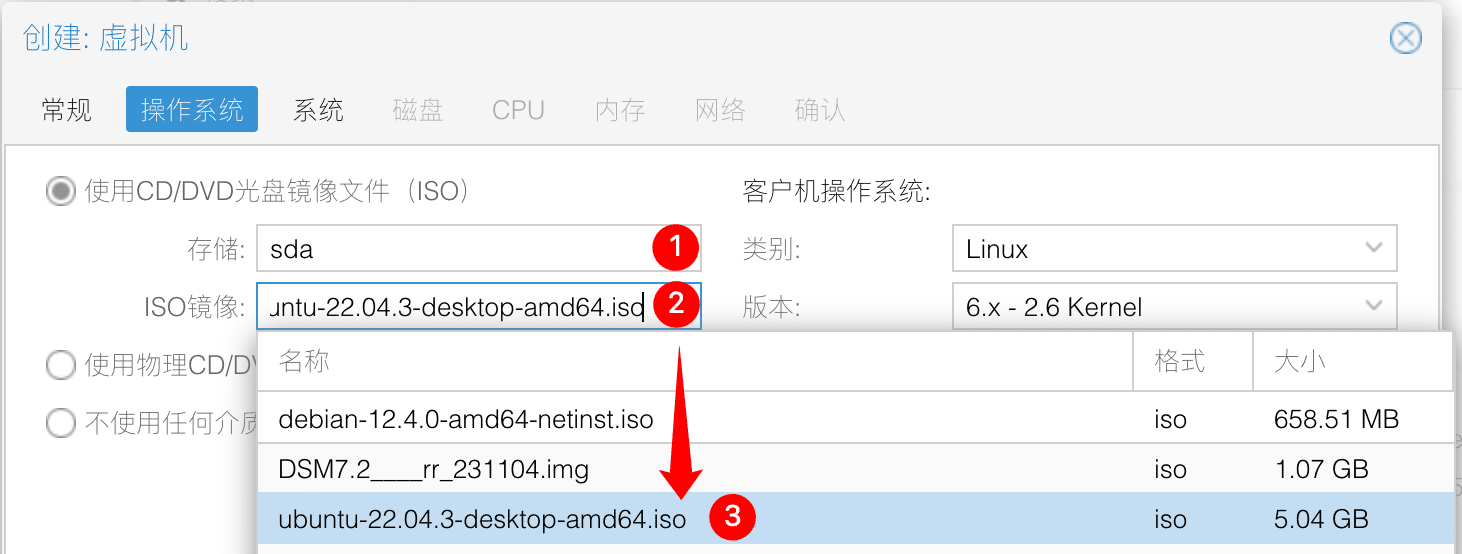Screen dimensions: 1462x554
Task: Switch to the 系统 tab
Action: (318, 110)
